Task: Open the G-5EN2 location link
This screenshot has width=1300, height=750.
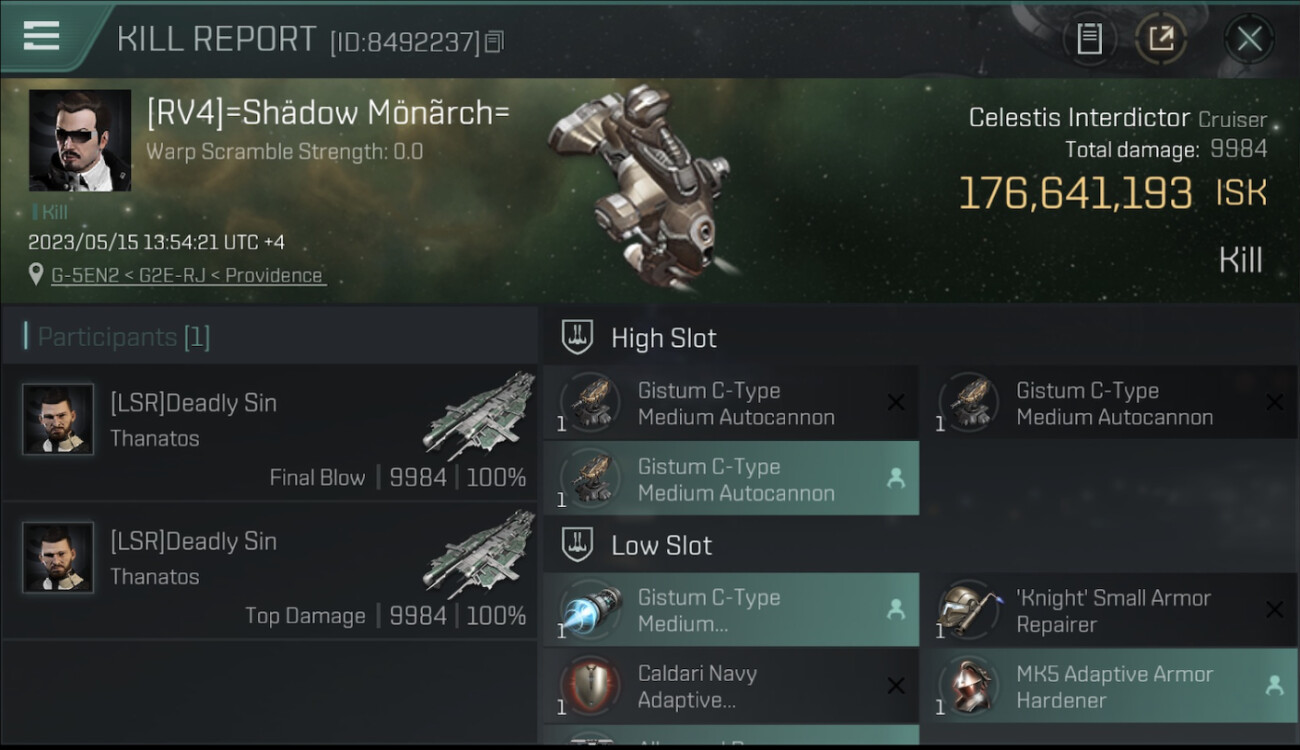Action: click(187, 275)
